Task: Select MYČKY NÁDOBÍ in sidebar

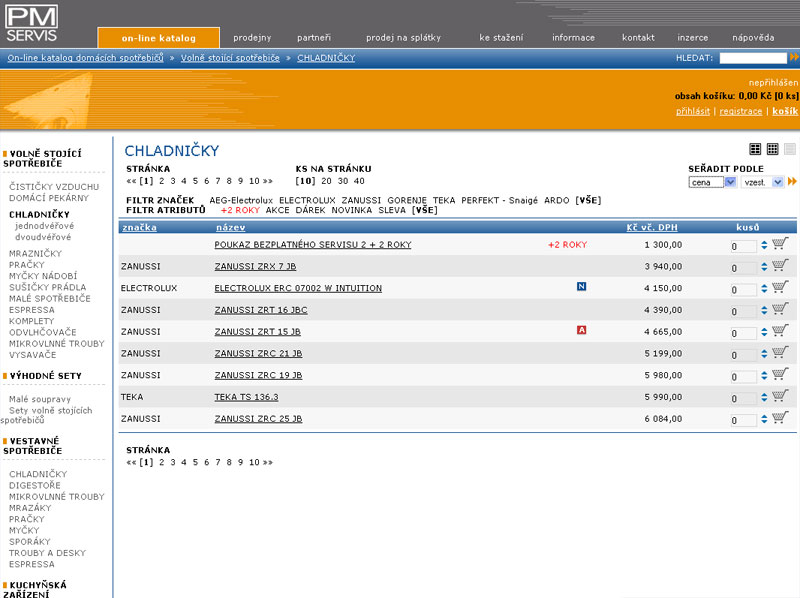Action: (x=43, y=276)
